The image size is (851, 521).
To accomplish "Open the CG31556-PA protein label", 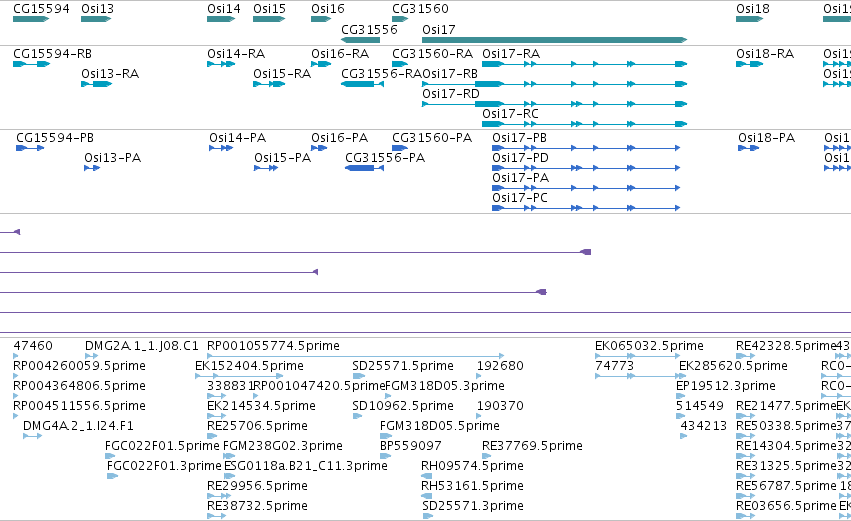I will coord(385,158).
